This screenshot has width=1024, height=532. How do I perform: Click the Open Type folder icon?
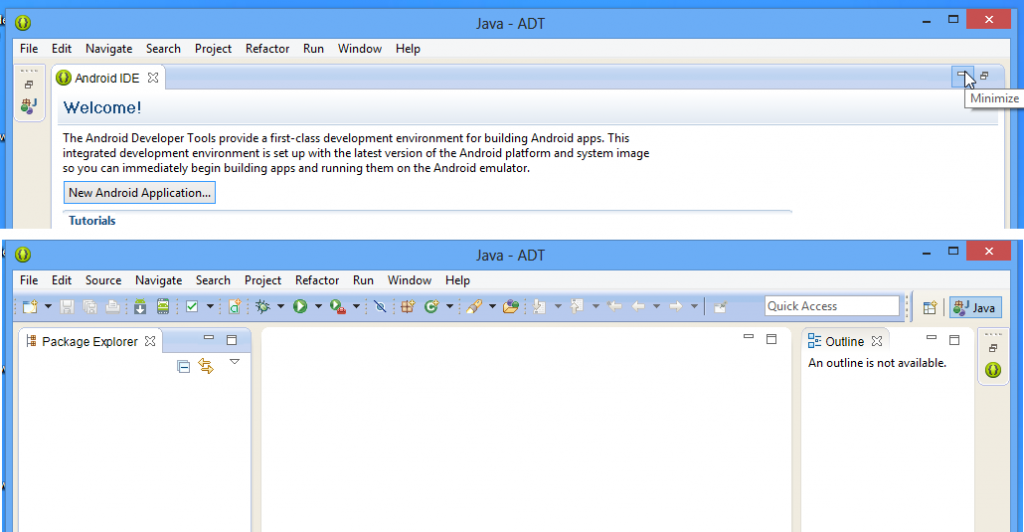pos(511,306)
